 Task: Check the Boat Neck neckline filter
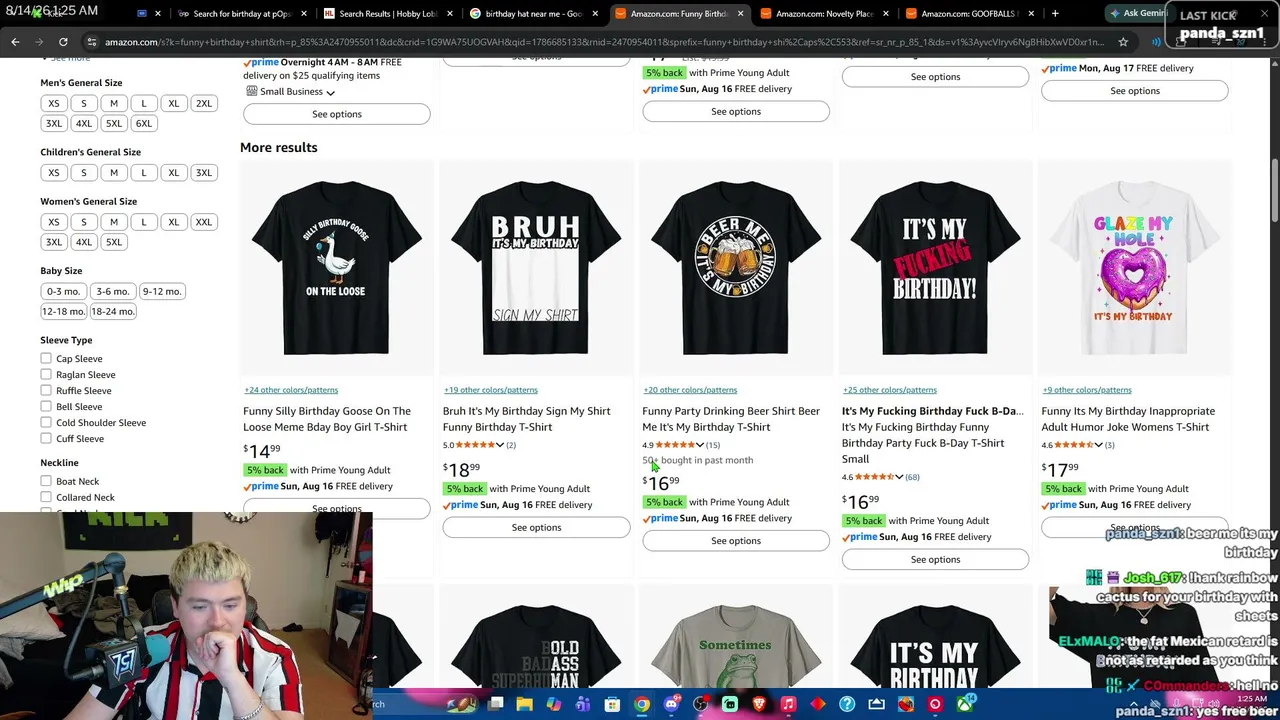pos(46,481)
